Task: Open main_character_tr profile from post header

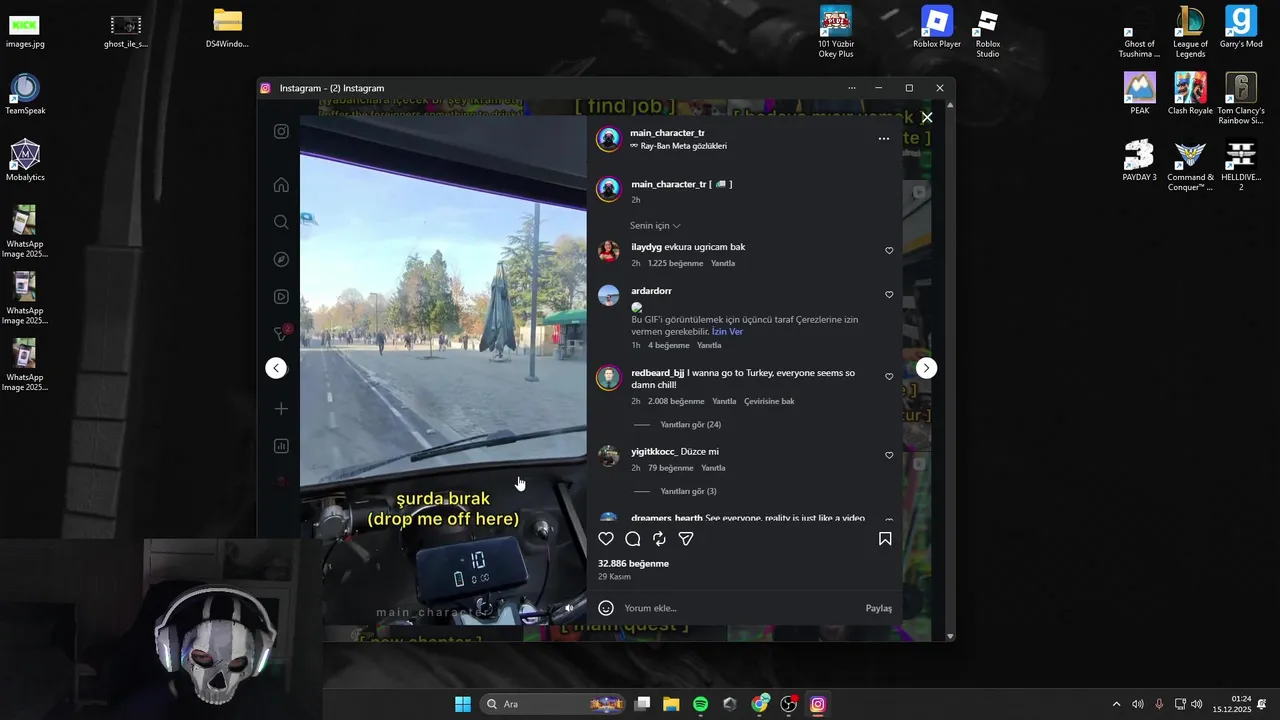Action: [x=667, y=133]
